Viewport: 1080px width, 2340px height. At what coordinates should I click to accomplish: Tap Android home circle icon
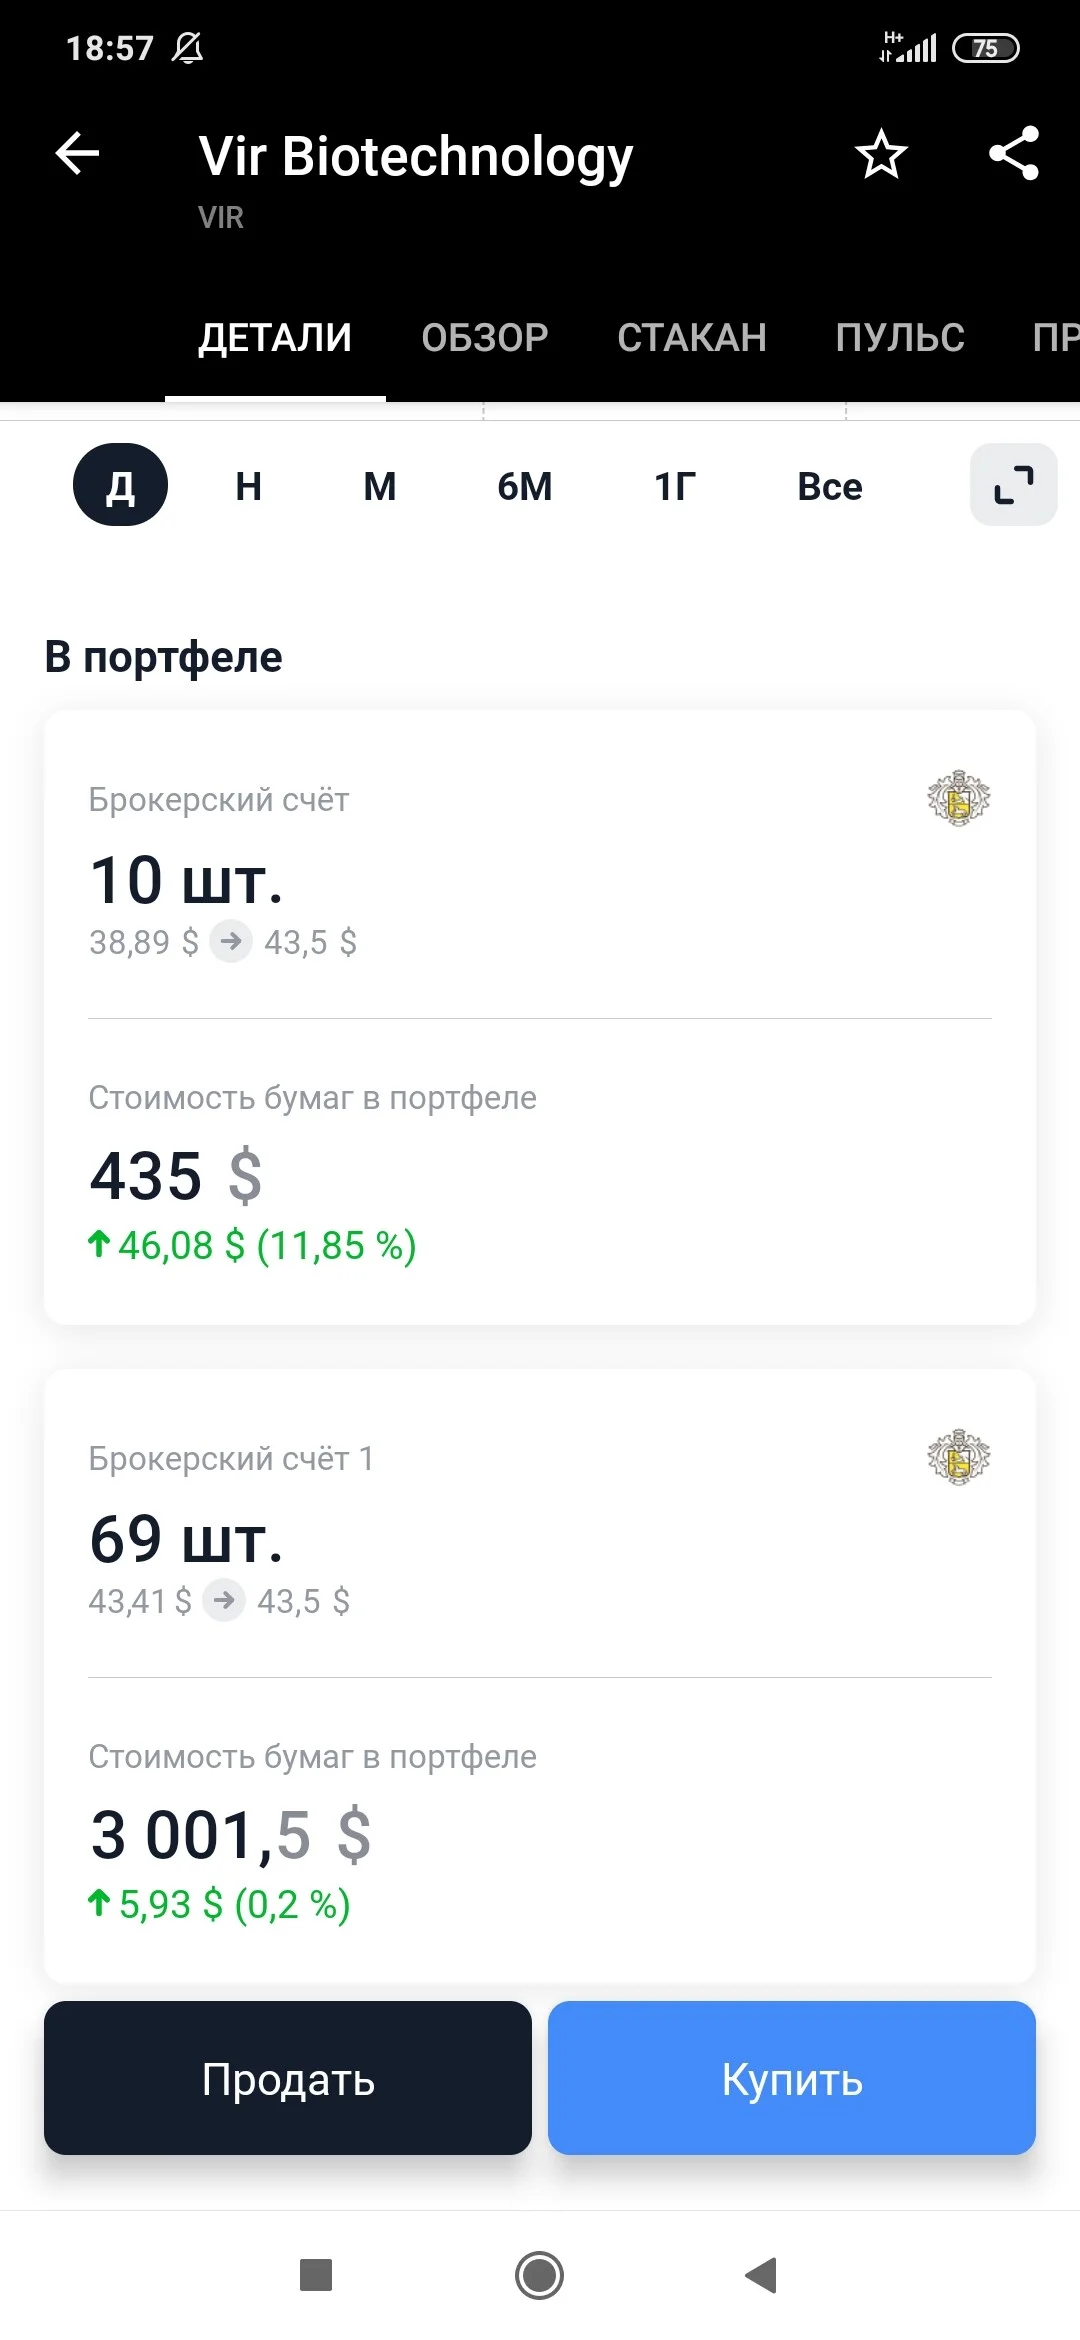pyautogui.click(x=539, y=2275)
